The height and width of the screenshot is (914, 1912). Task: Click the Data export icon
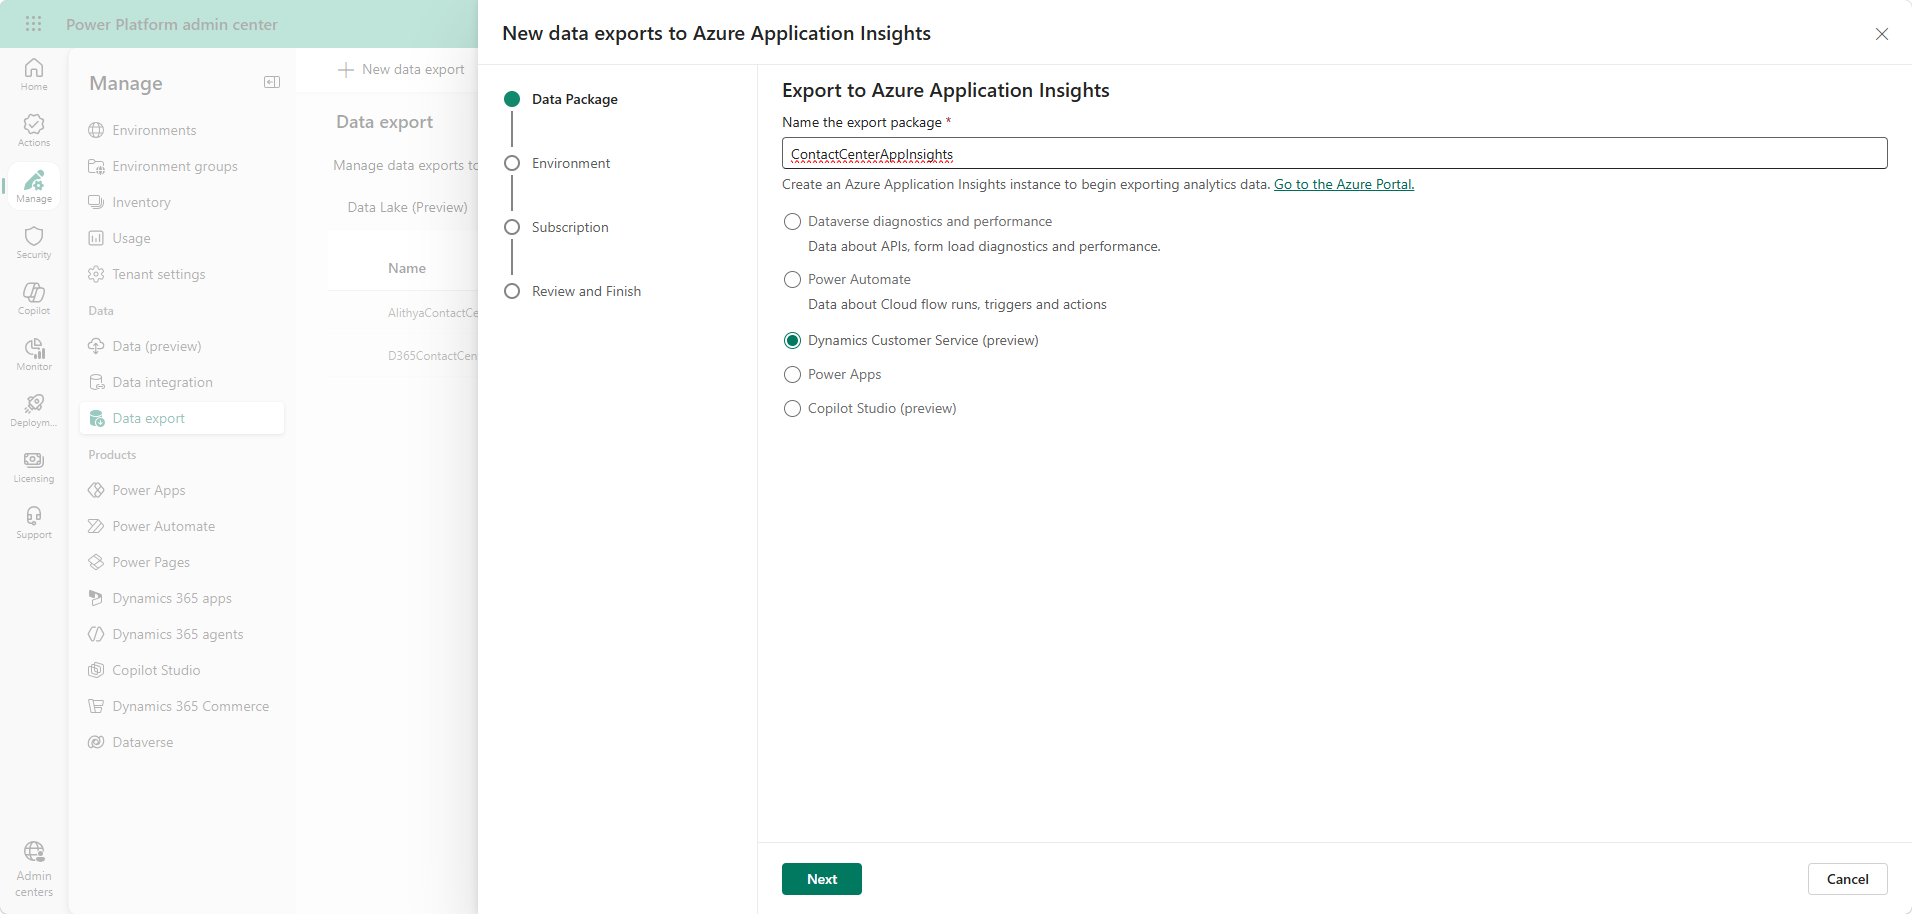click(x=96, y=418)
